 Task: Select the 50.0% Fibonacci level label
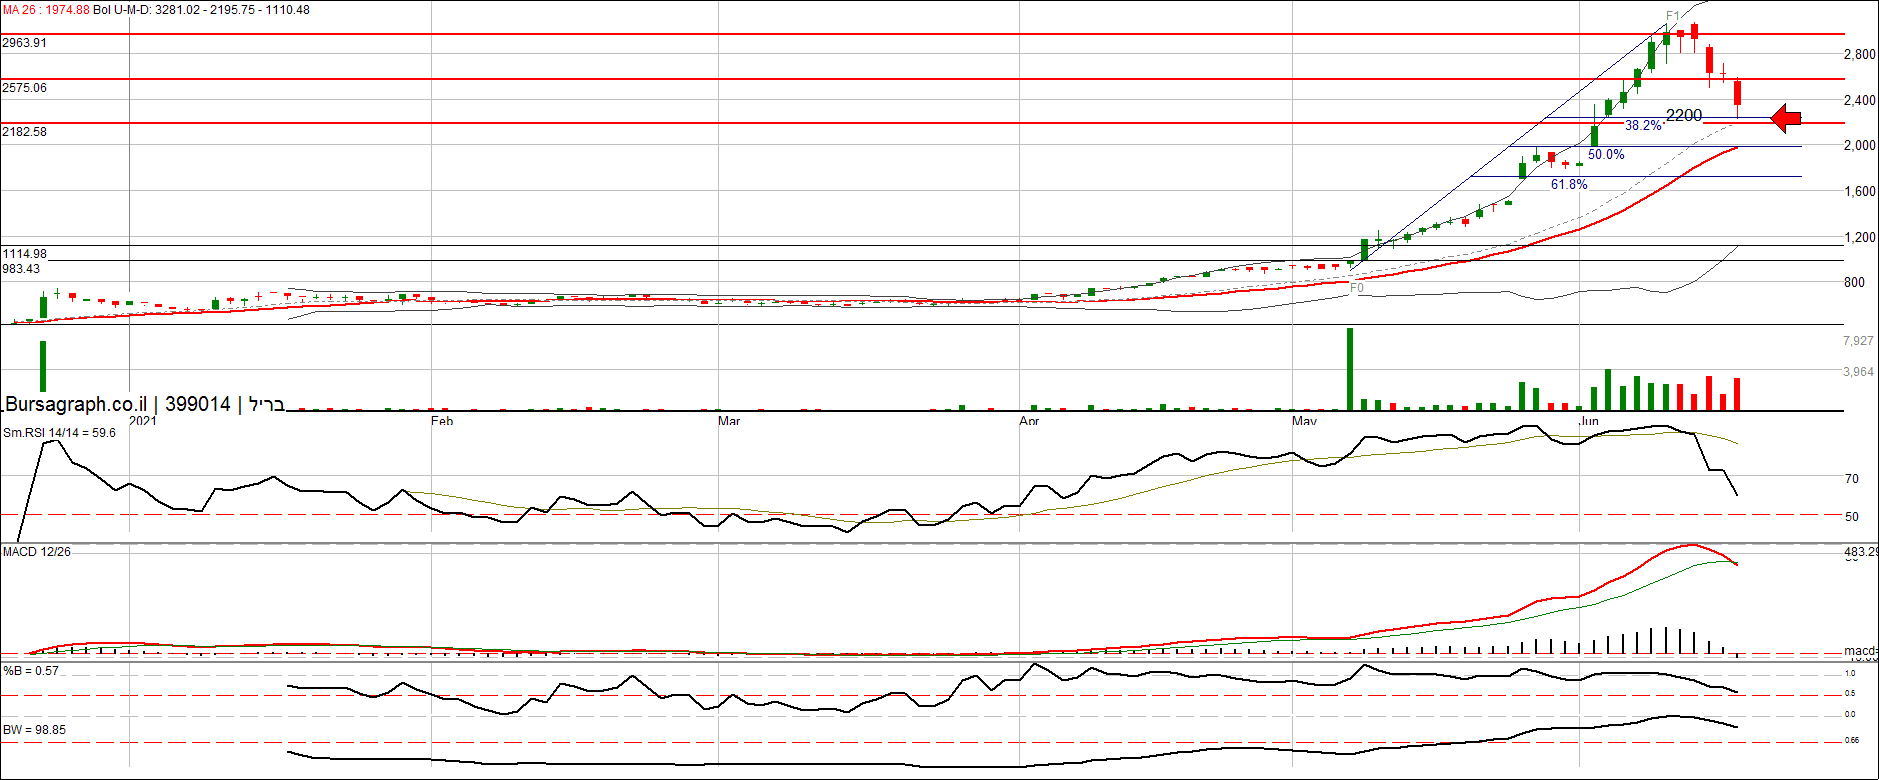1606,155
